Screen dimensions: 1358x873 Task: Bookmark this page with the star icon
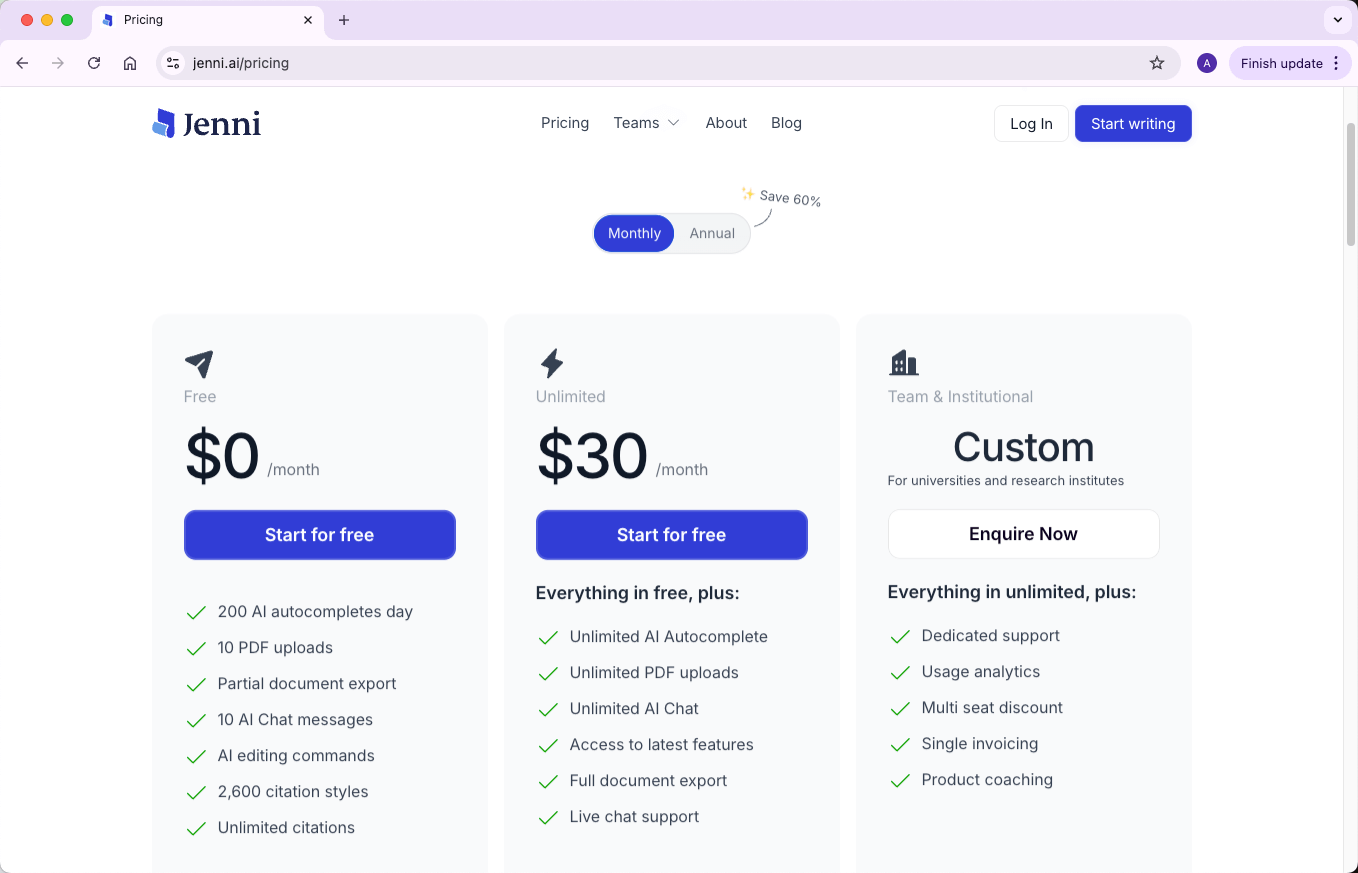tap(1157, 63)
